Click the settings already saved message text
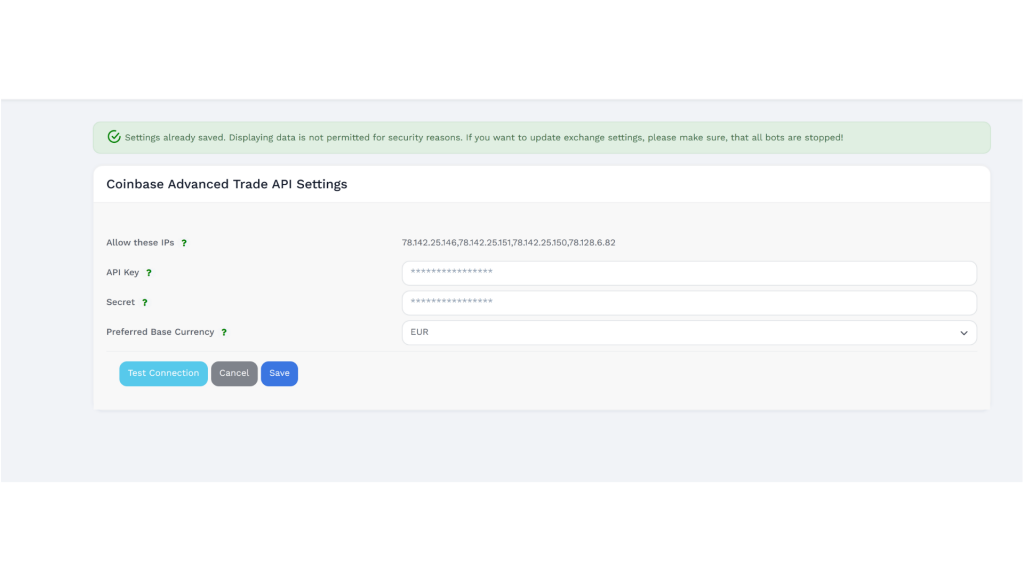Viewport: 1024px width, 576px height. point(484,137)
